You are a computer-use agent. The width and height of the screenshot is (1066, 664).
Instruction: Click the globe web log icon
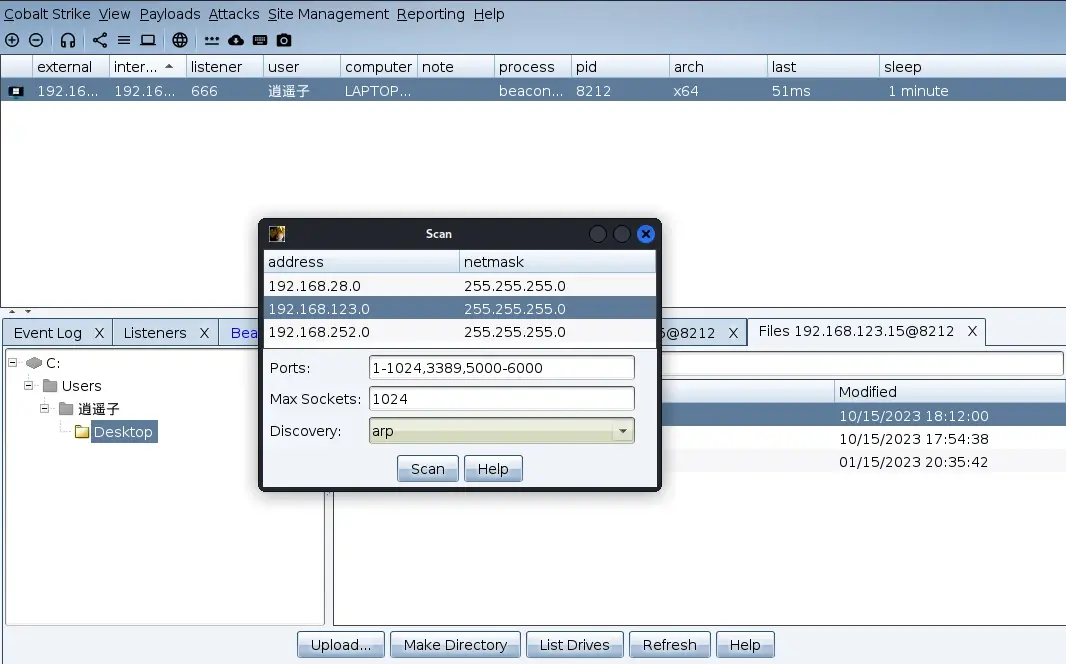point(179,40)
